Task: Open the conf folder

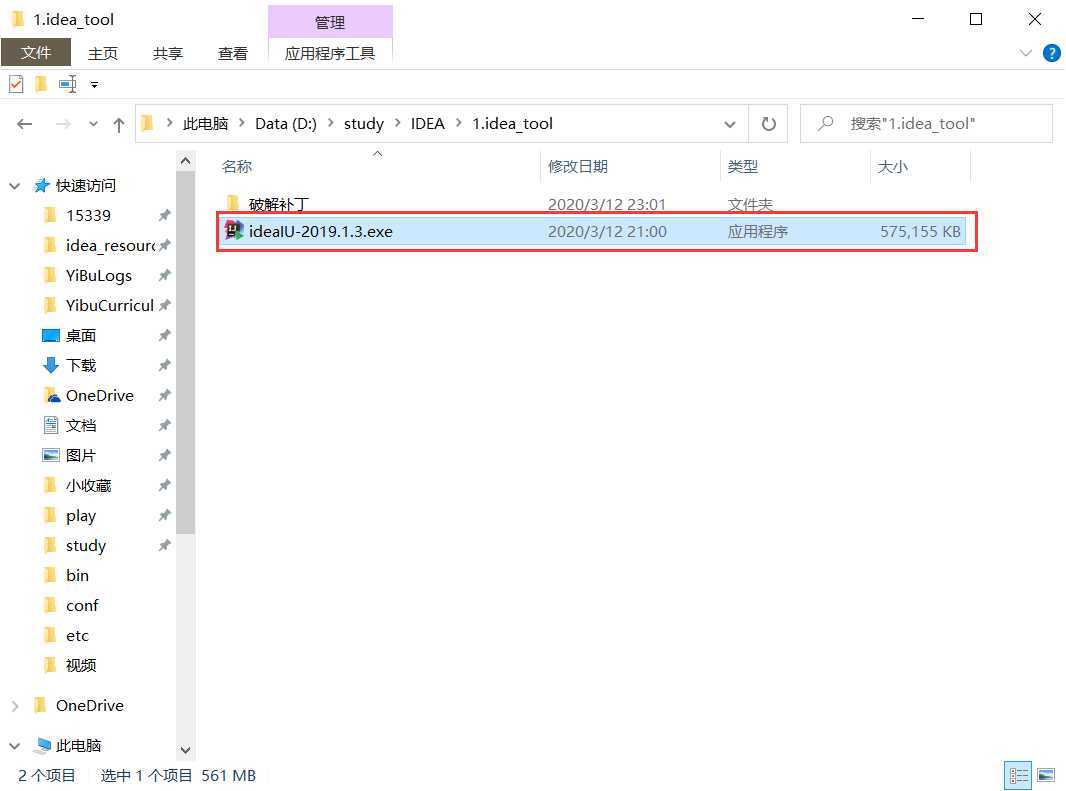Action: (x=82, y=605)
